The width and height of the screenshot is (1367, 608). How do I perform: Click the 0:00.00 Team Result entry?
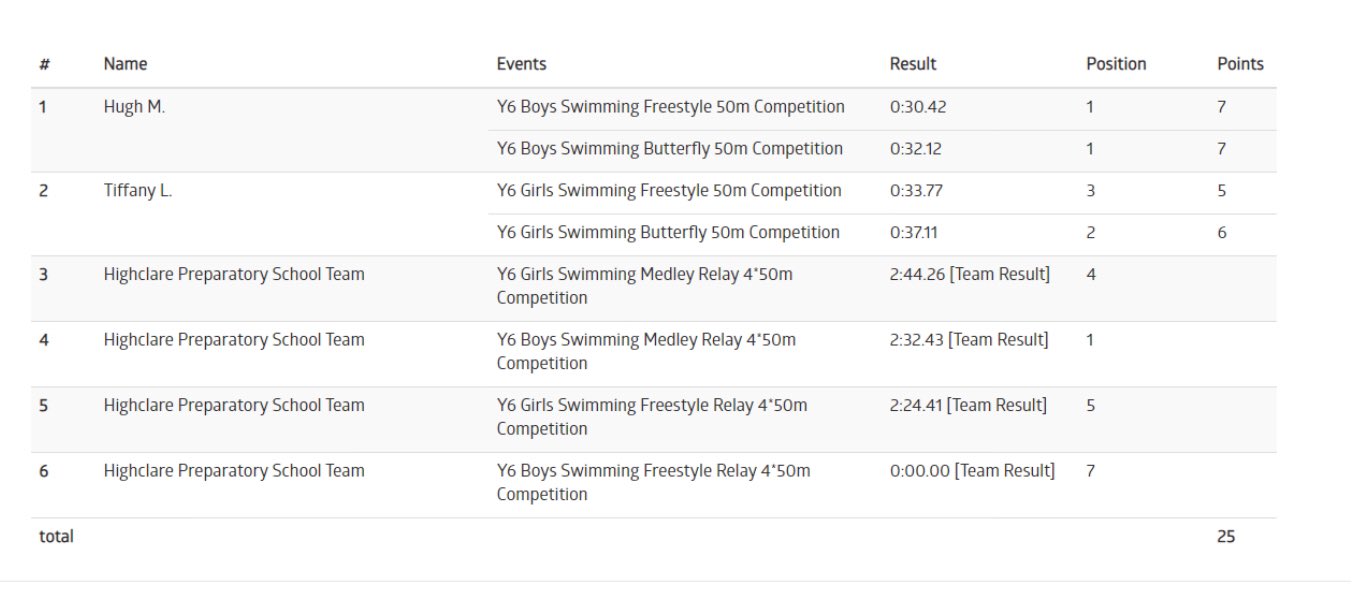coord(972,471)
